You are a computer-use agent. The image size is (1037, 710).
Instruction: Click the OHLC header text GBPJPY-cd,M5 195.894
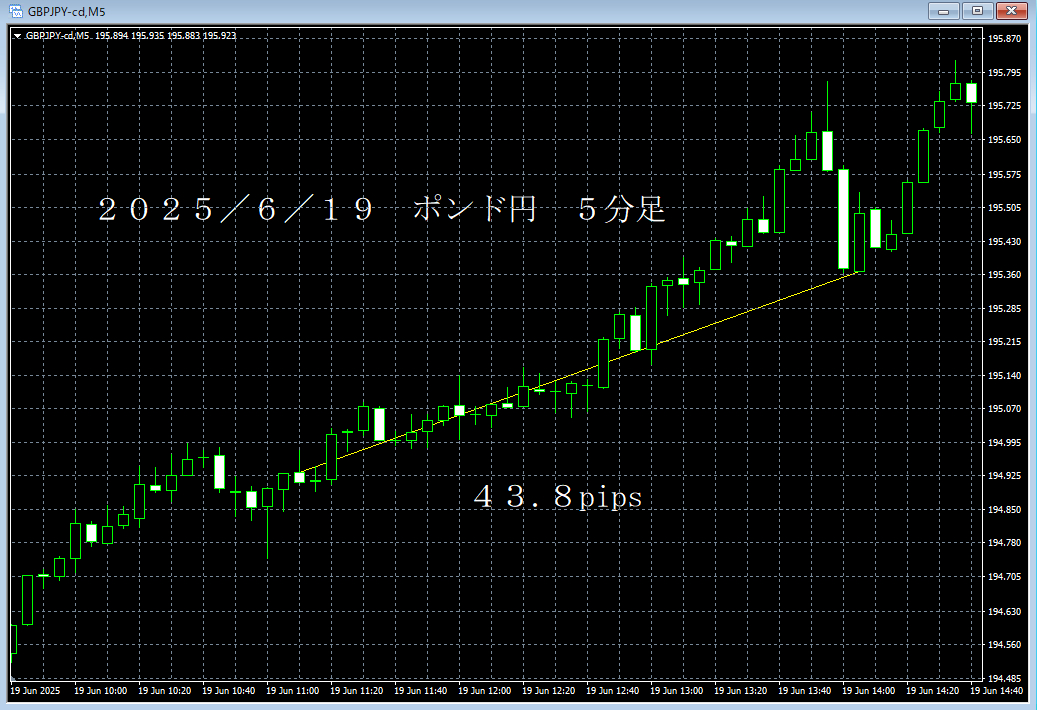click(x=77, y=36)
